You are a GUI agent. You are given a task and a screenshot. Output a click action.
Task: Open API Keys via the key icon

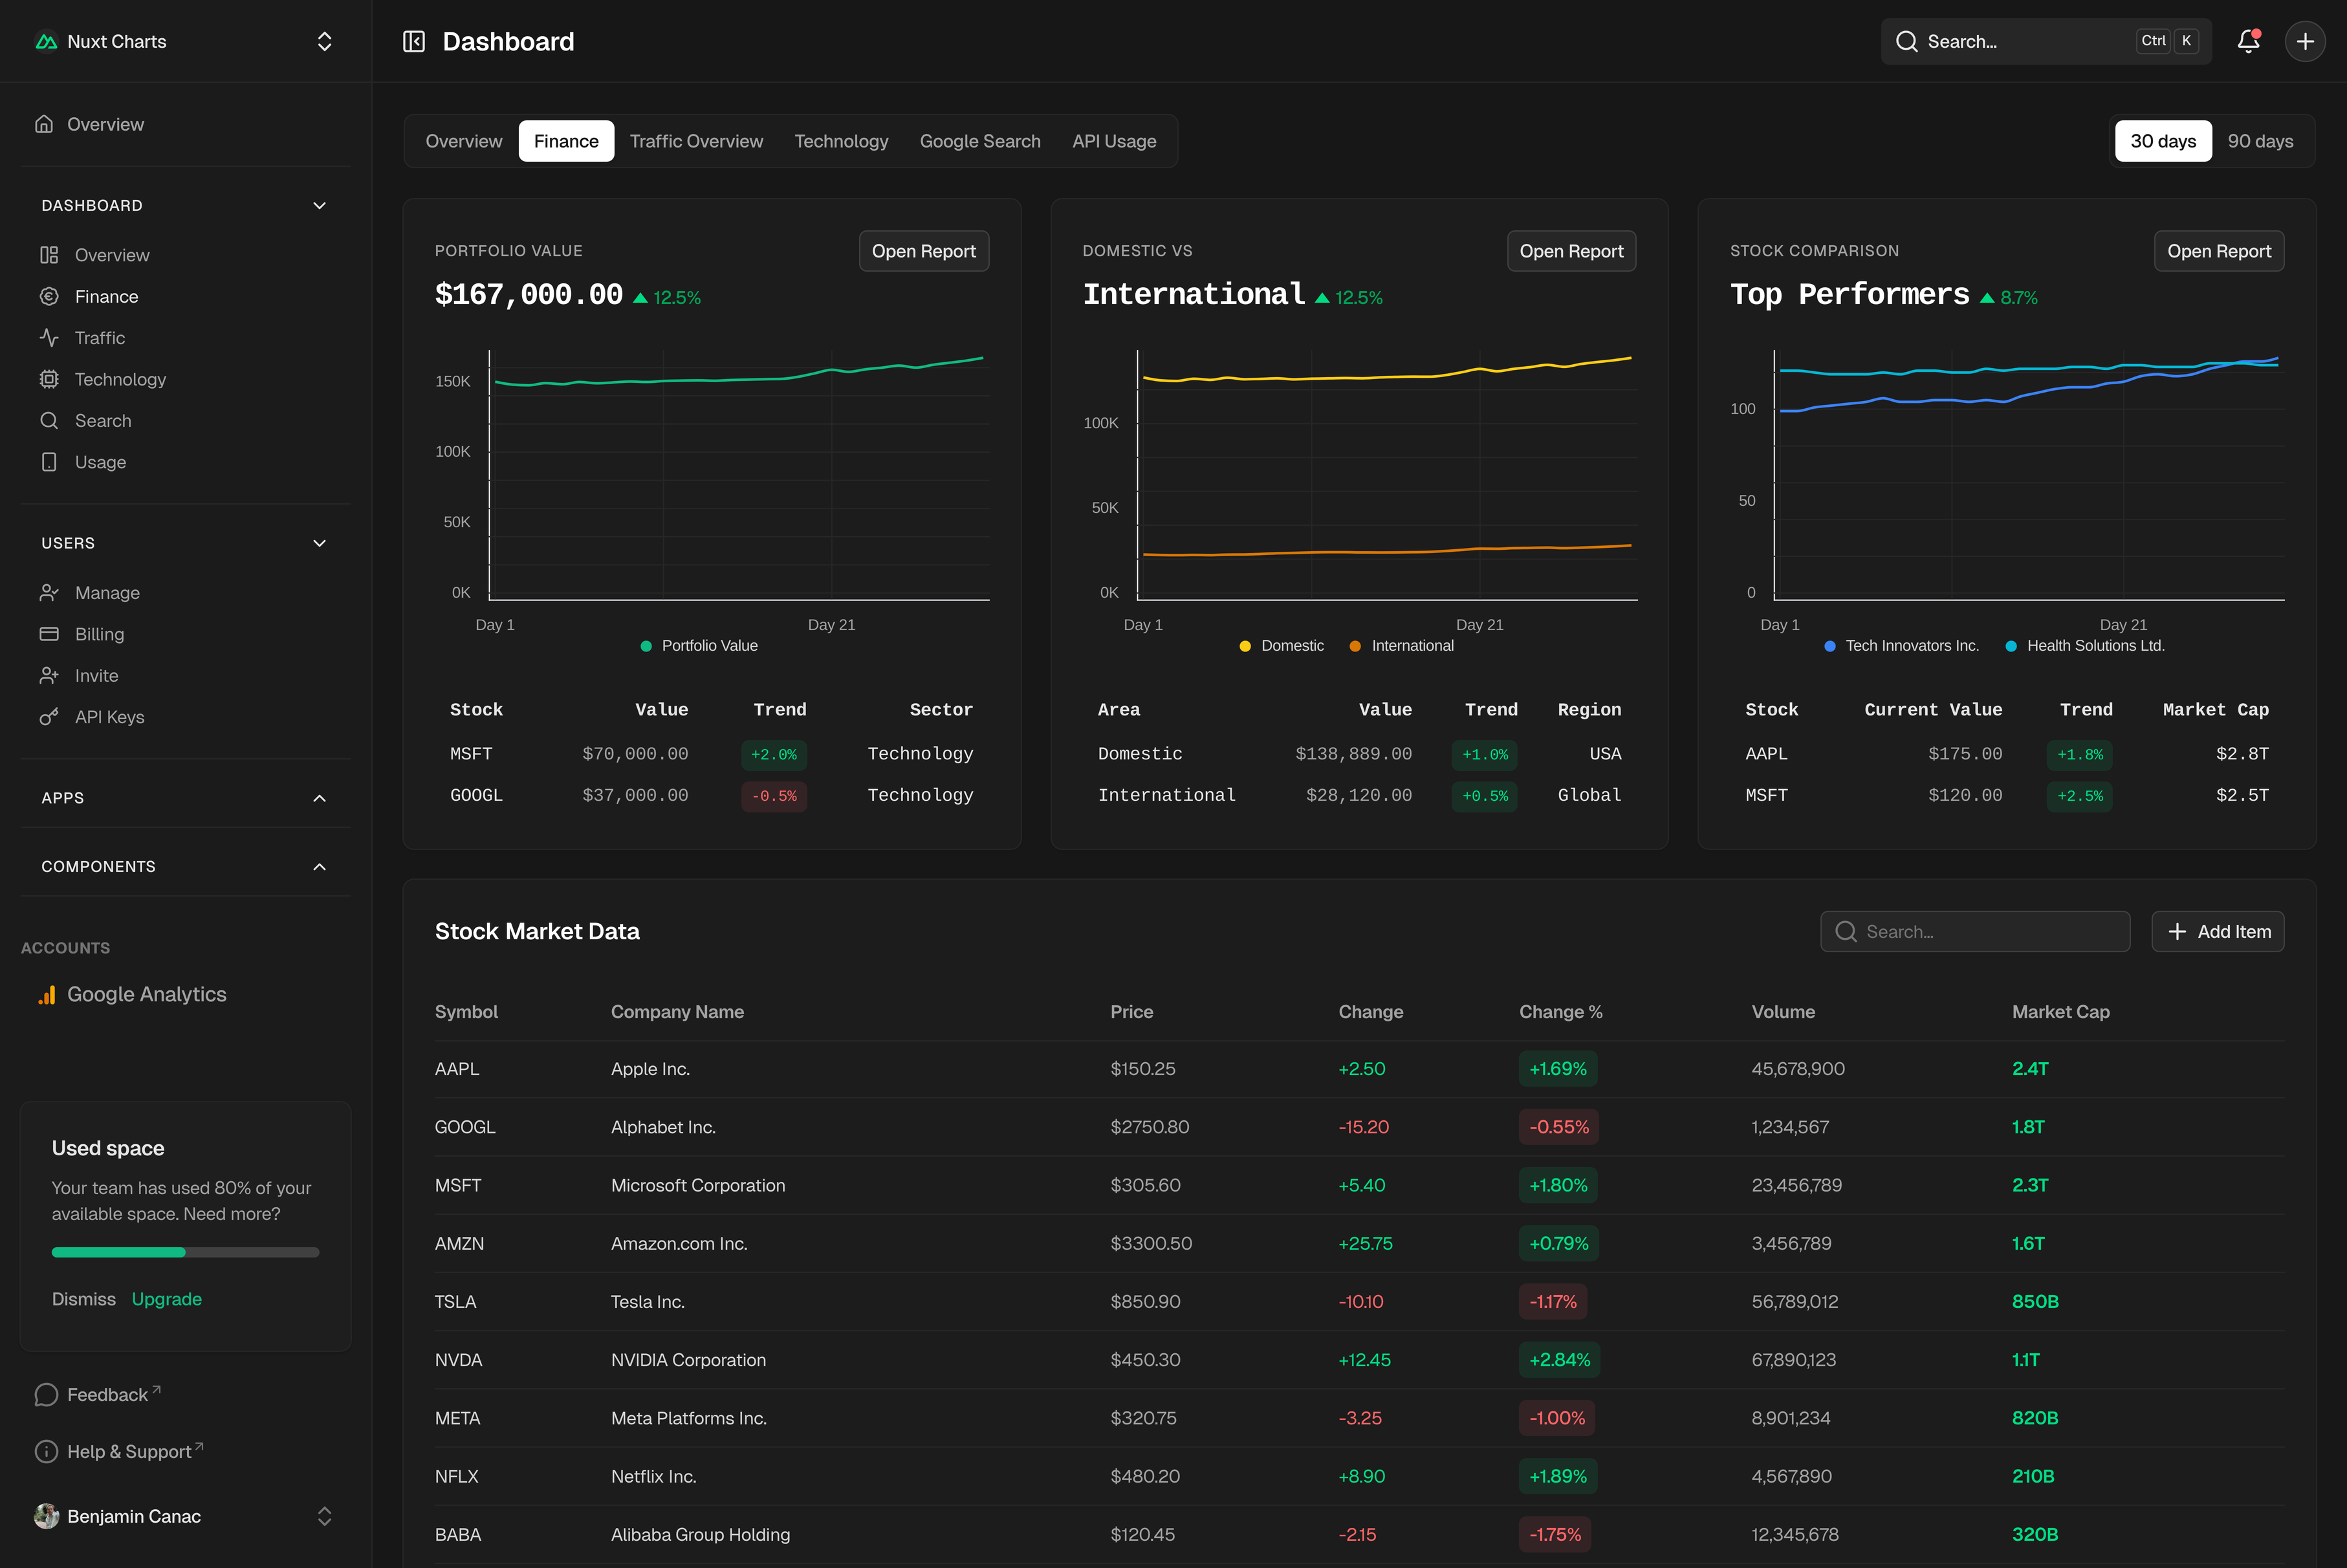[49, 717]
